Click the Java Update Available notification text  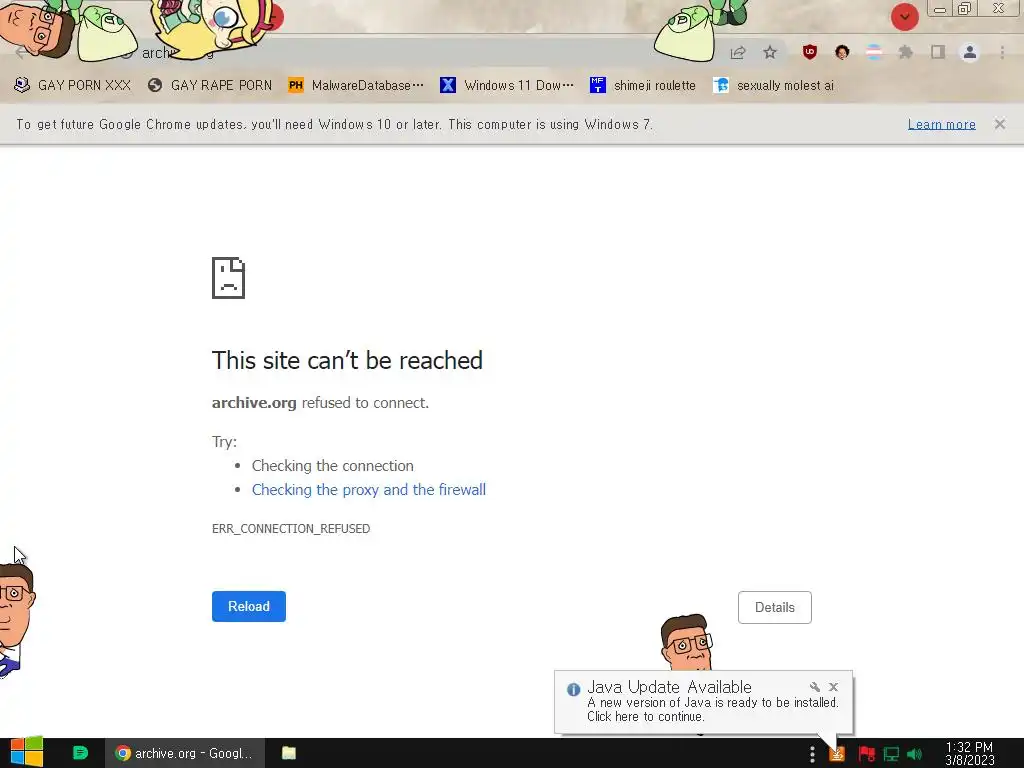pyautogui.click(x=669, y=687)
